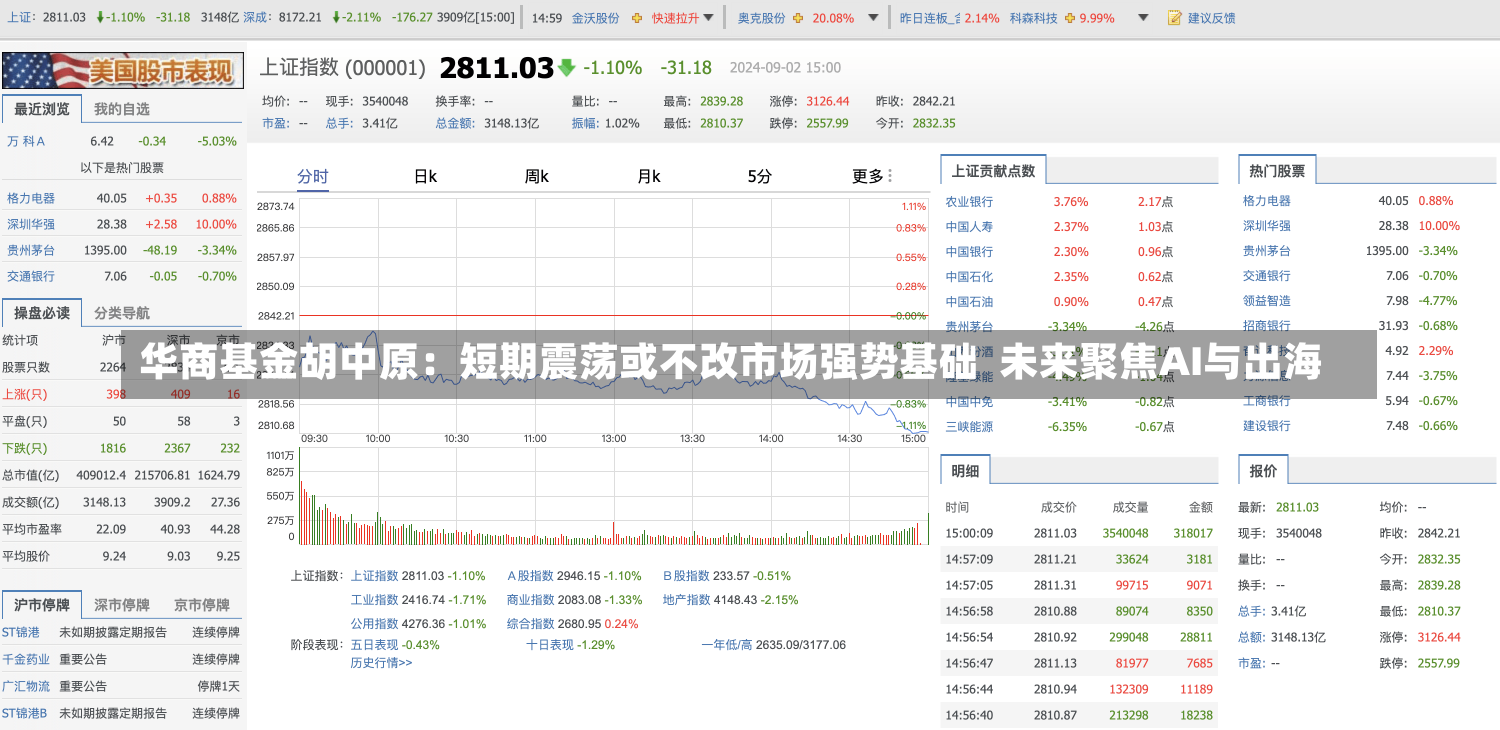
Task: Click the 公用指数 link below chart
Action: [x=374, y=623]
